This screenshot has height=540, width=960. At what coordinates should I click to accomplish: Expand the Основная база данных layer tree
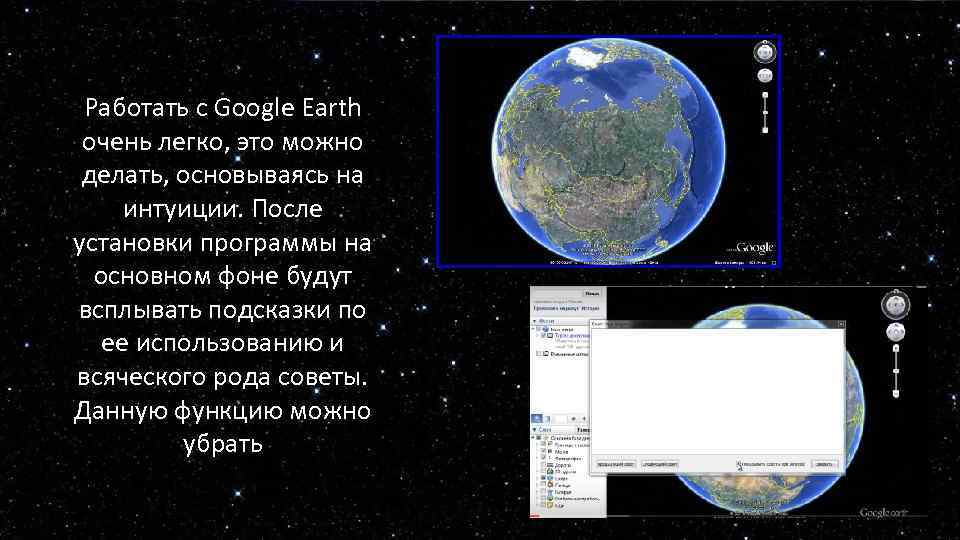click(533, 438)
